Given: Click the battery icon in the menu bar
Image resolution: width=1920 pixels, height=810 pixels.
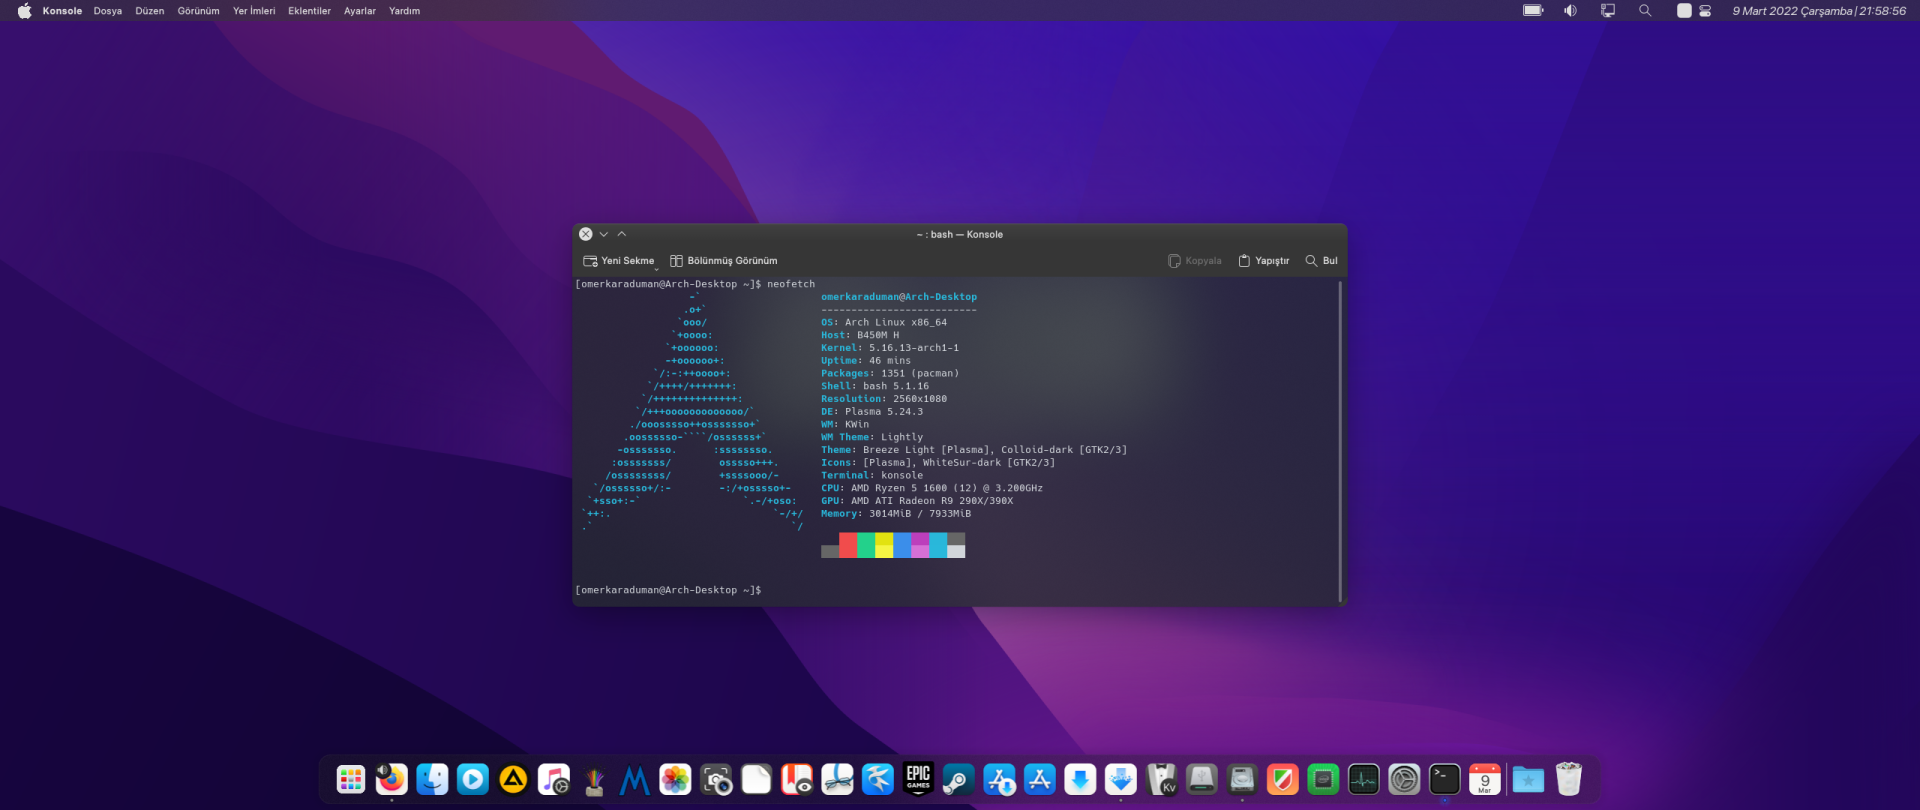Looking at the screenshot, I should click(1533, 11).
